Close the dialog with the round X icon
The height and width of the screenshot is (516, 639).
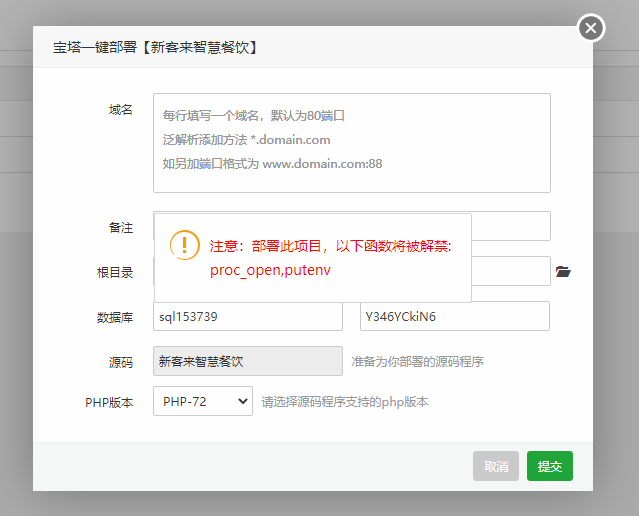point(591,28)
